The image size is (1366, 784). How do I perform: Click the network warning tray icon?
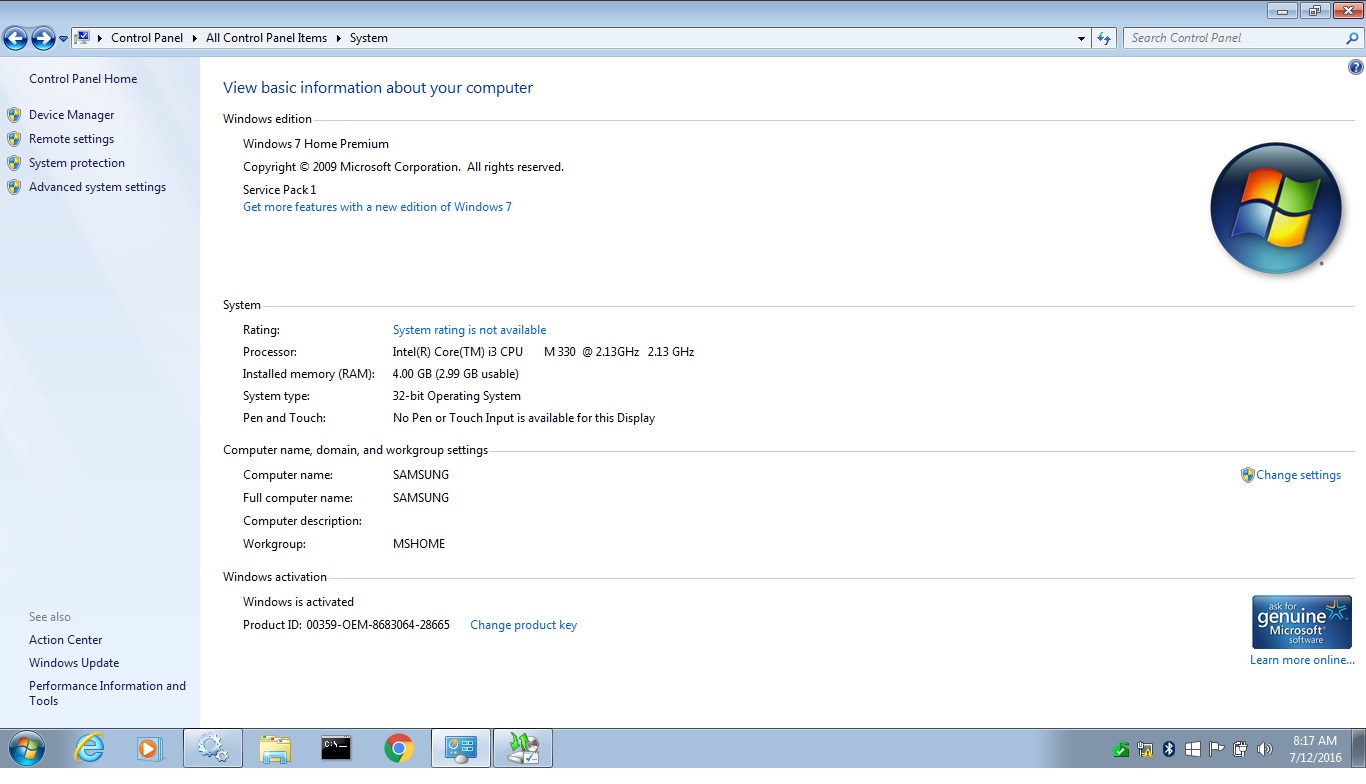point(1146,749)
